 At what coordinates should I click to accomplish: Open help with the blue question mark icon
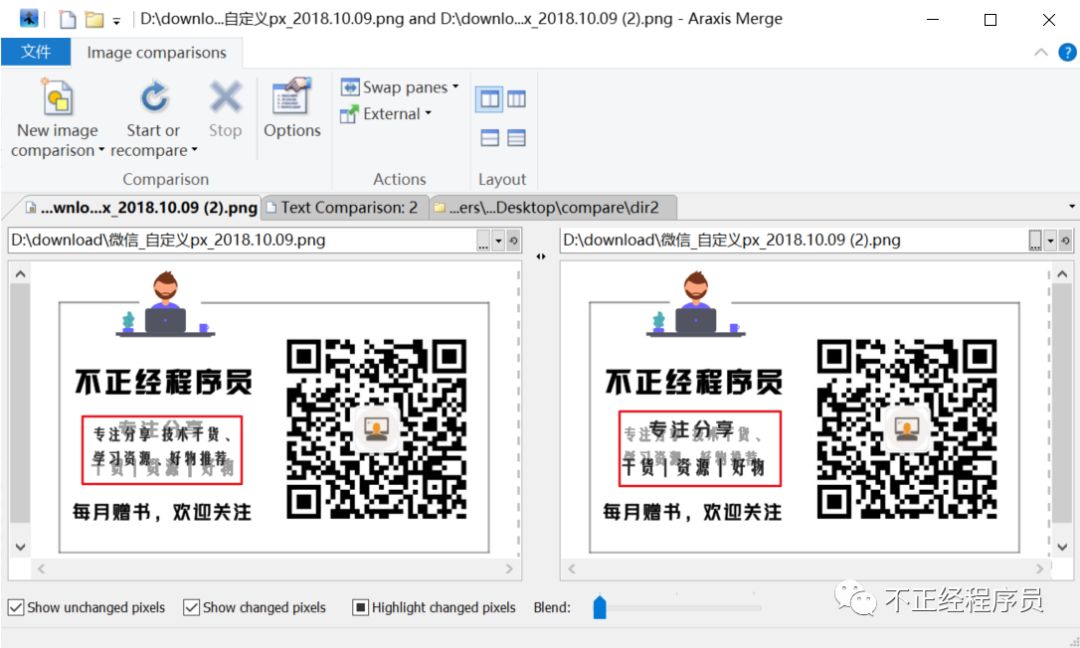coord(1067,52)
